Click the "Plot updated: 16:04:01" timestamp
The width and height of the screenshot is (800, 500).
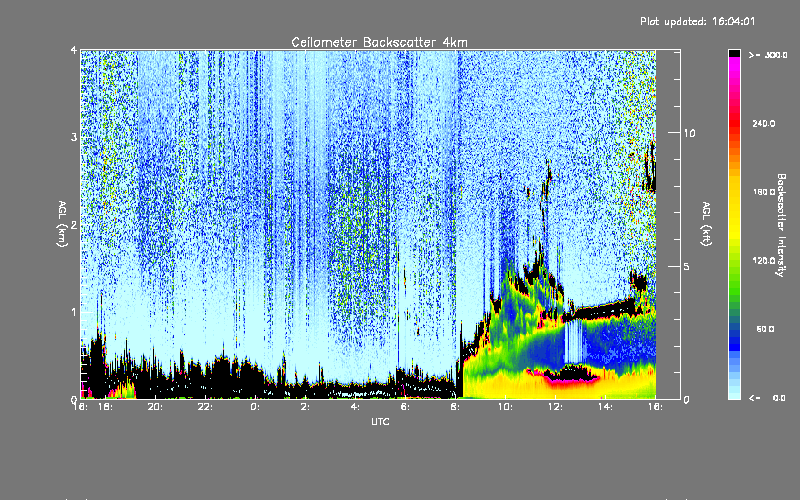697,21
